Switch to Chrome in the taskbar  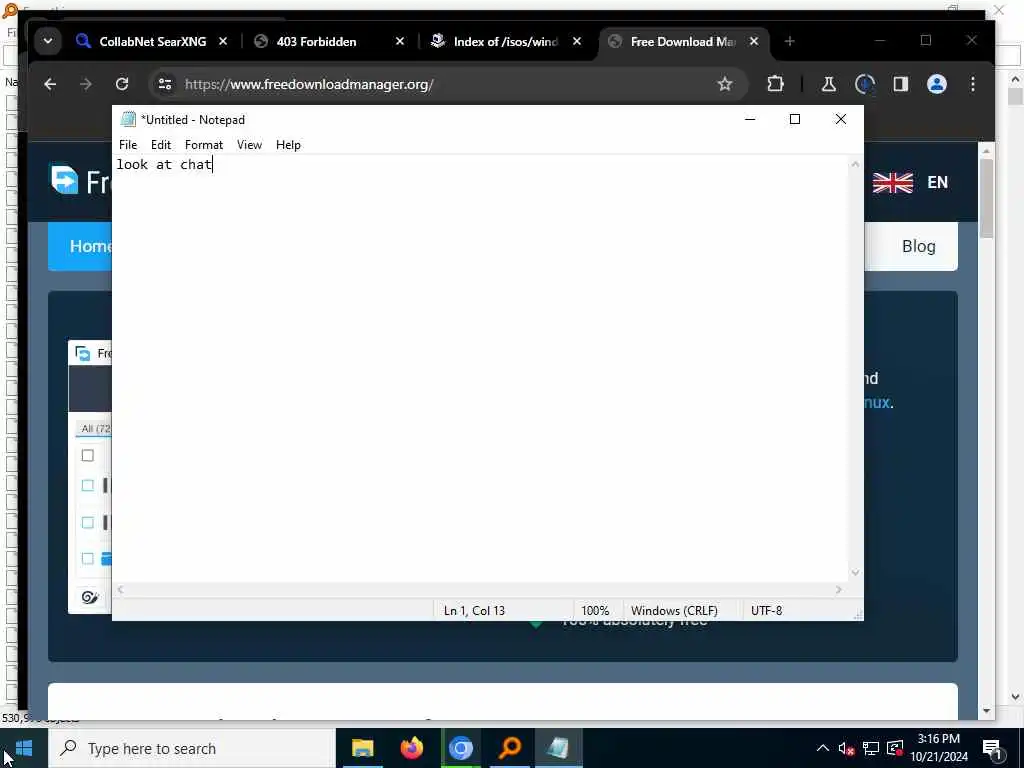coord(460,748)
